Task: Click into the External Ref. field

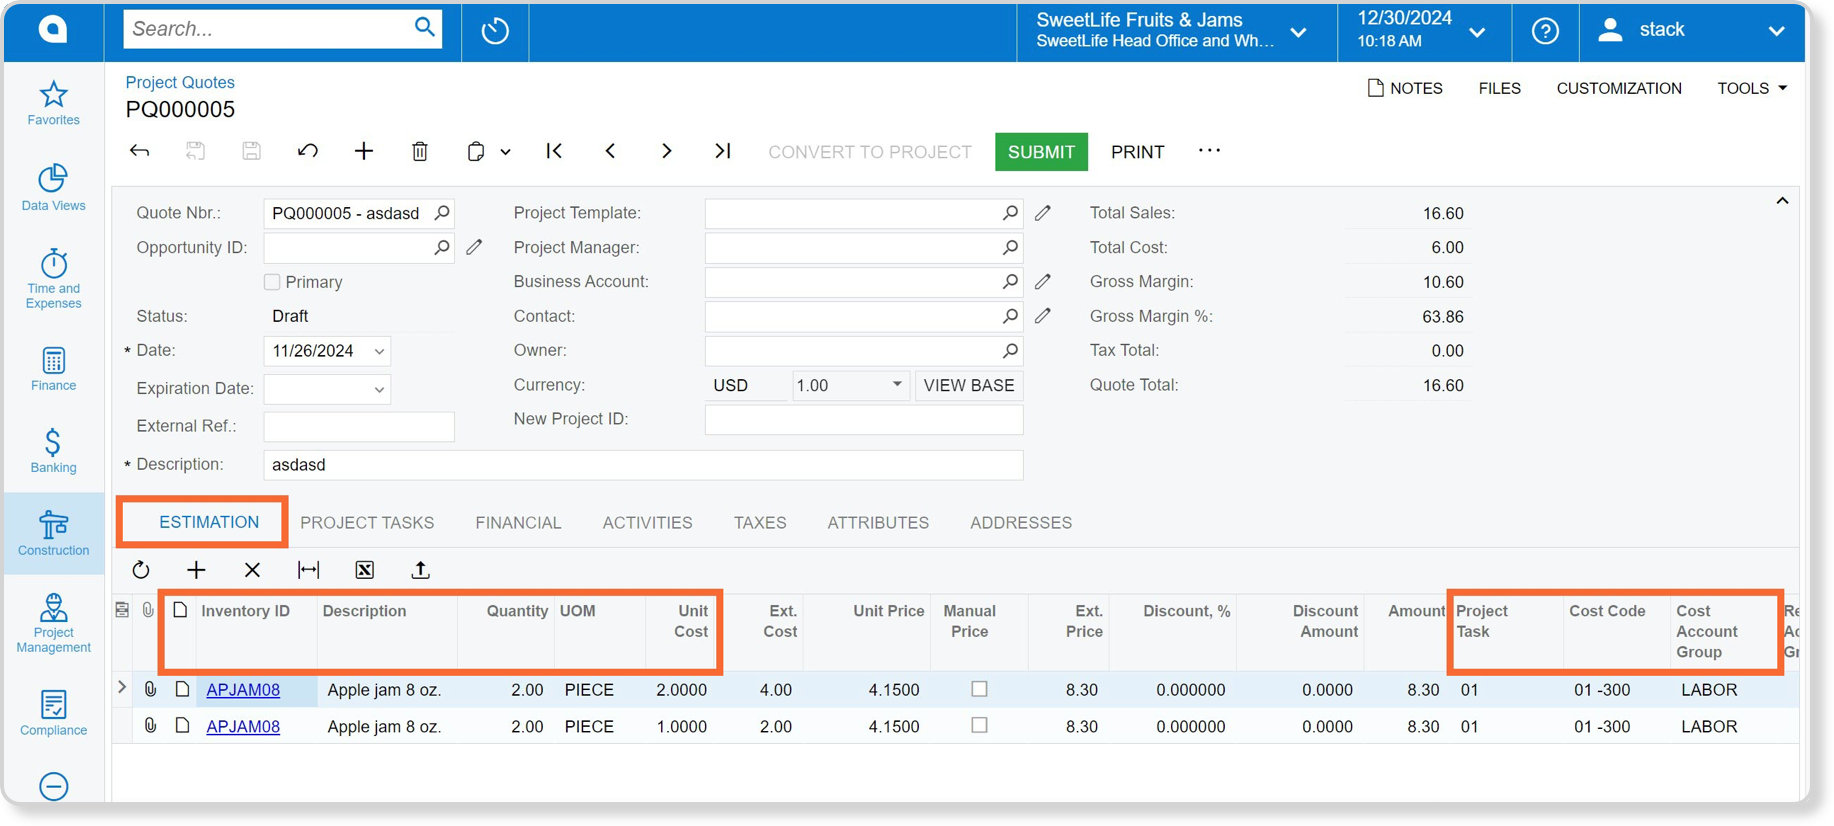Action: point(359,427)
